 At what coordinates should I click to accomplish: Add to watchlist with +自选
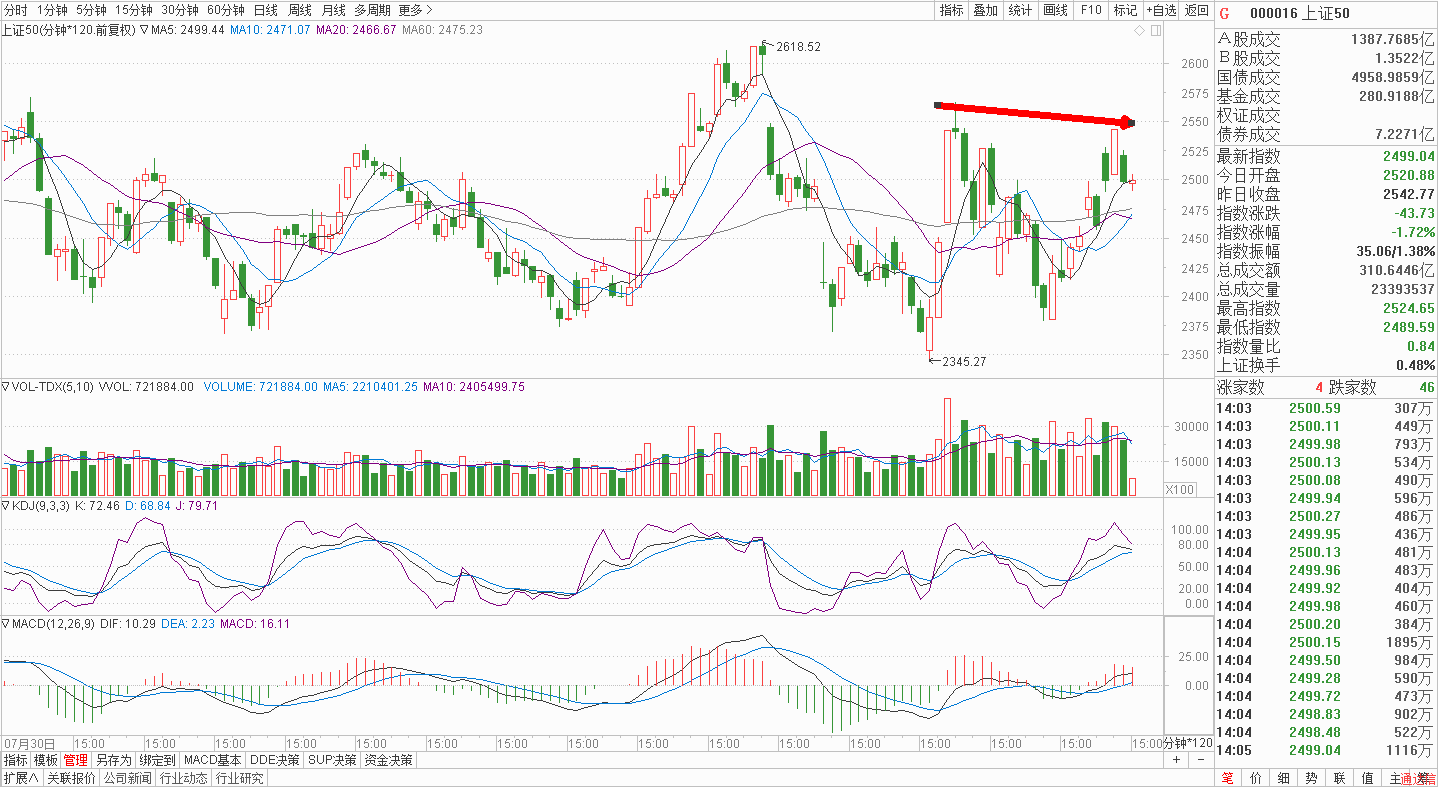tap(1160, 10)
